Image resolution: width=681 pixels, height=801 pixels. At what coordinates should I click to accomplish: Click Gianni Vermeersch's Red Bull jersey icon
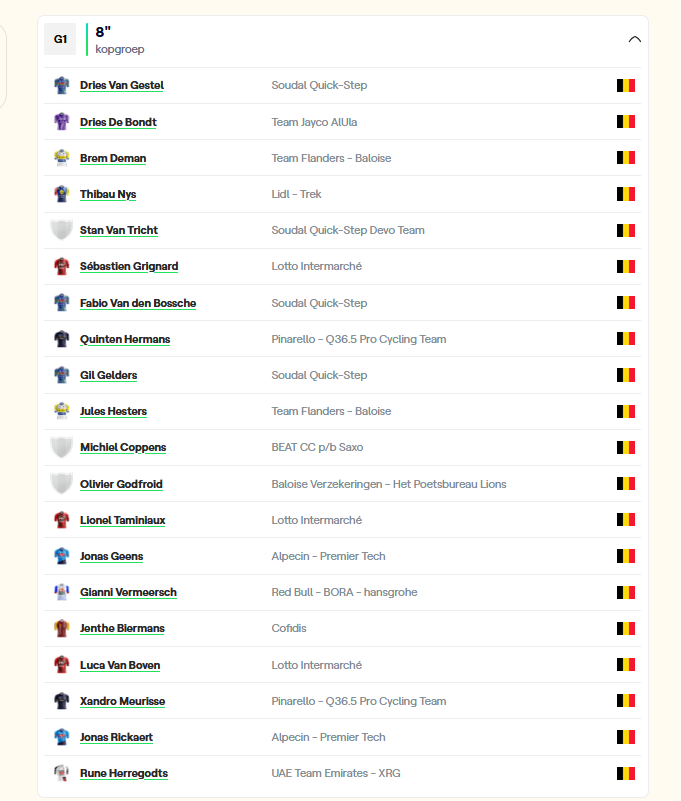point(62,592)
